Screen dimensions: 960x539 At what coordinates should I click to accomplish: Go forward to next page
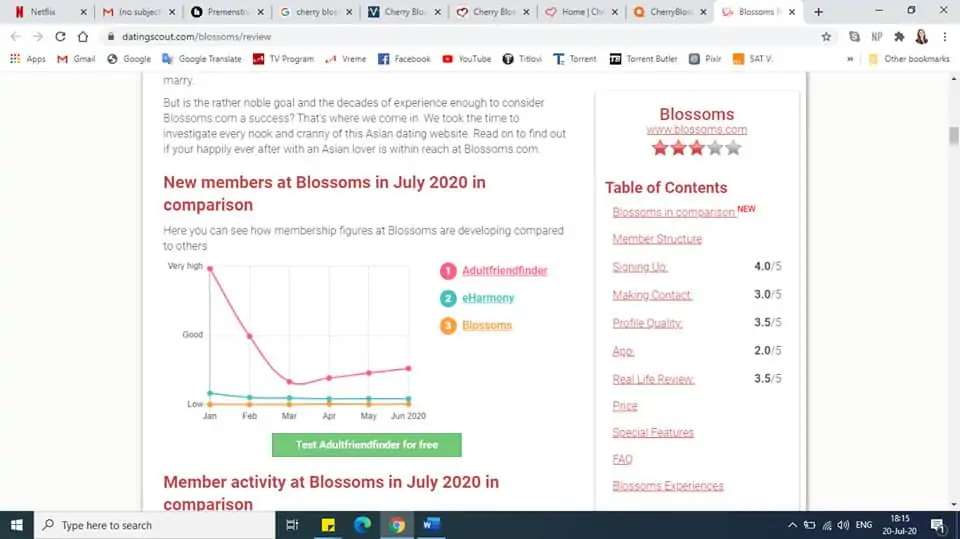click(38, 37)
